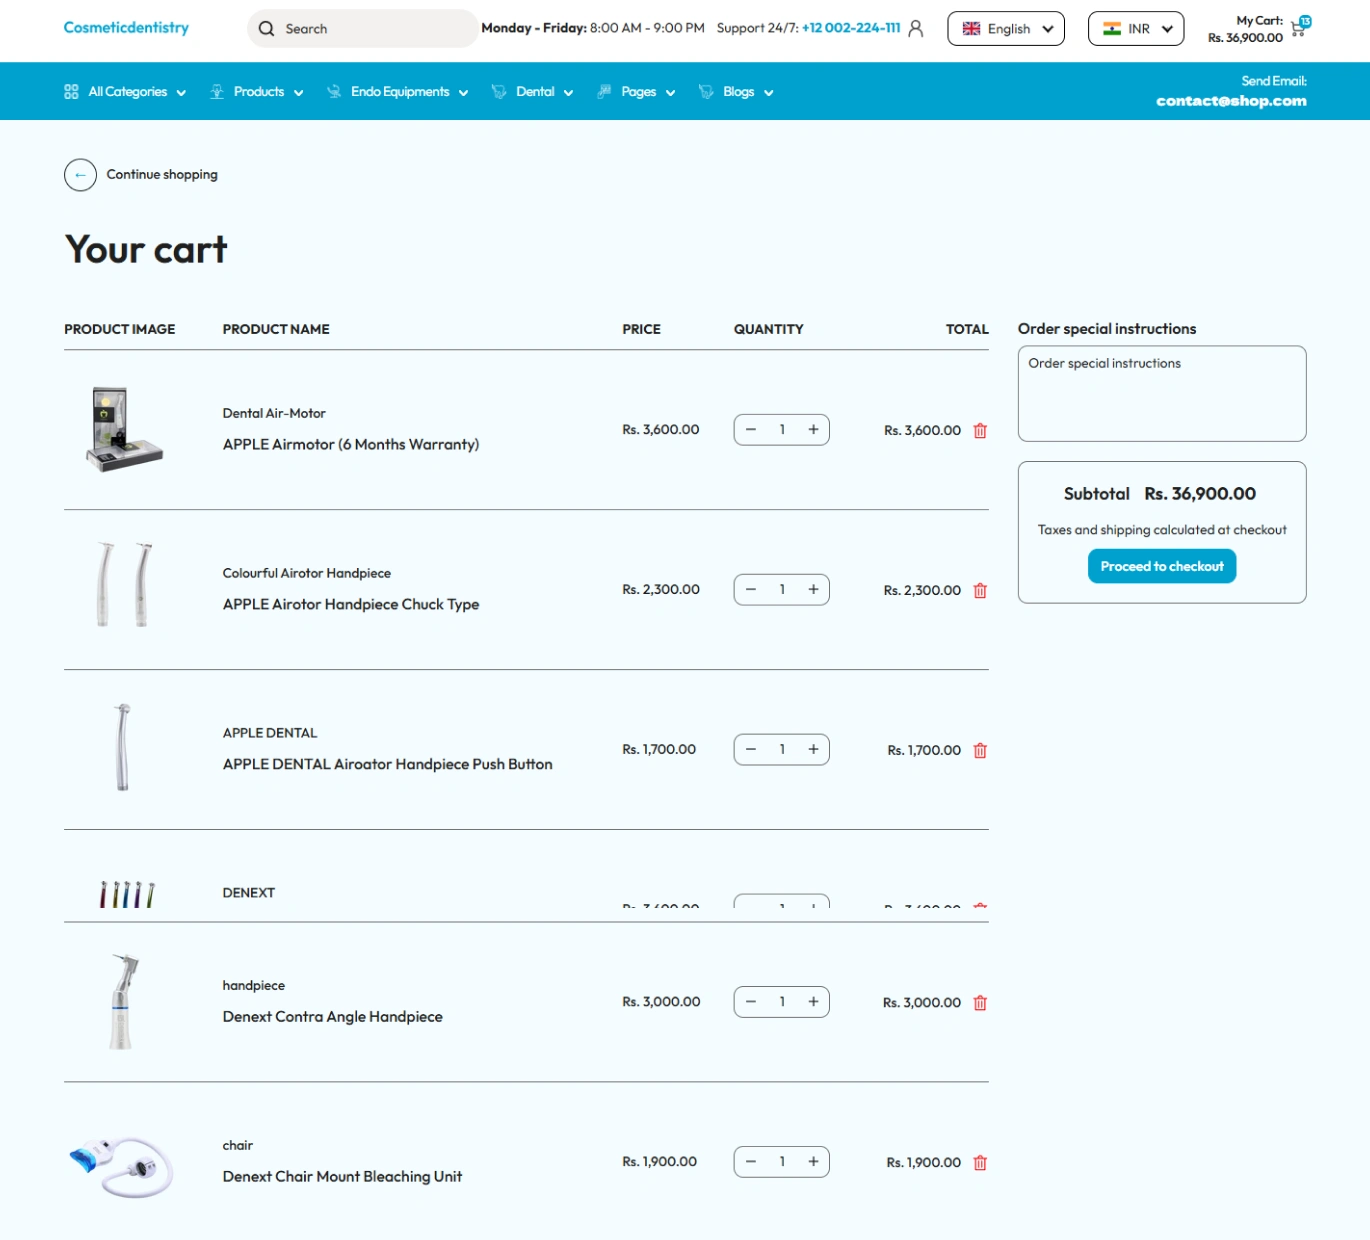Click the DENEXT vendor label
The image size is (1370, 1240).
click(249, 893)
